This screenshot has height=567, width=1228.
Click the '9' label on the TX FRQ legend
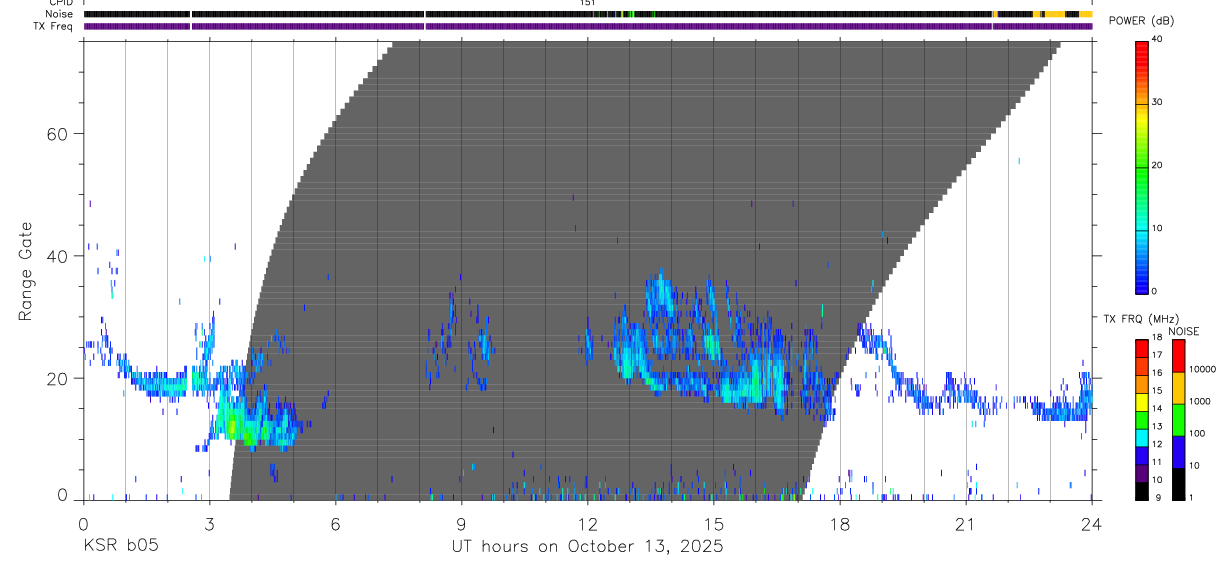(1158, 497)
